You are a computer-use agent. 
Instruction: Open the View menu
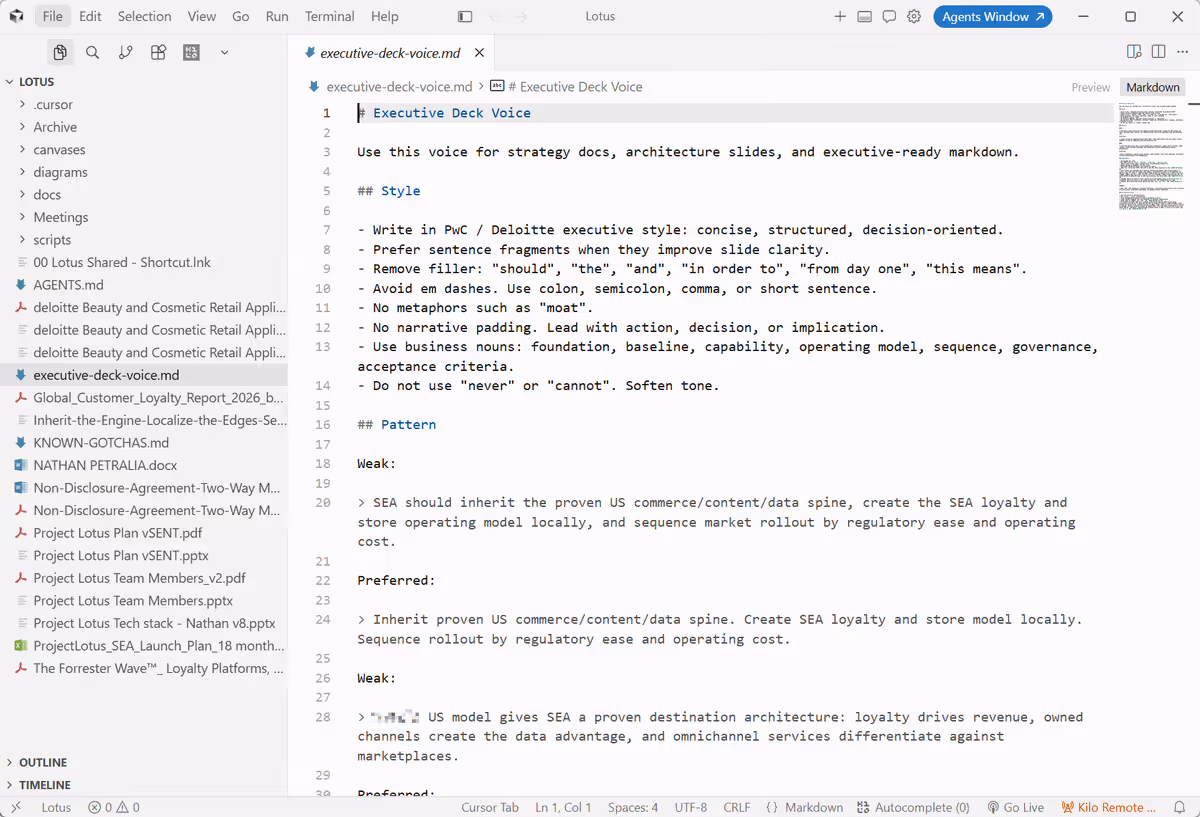click(x=202, y=16)
